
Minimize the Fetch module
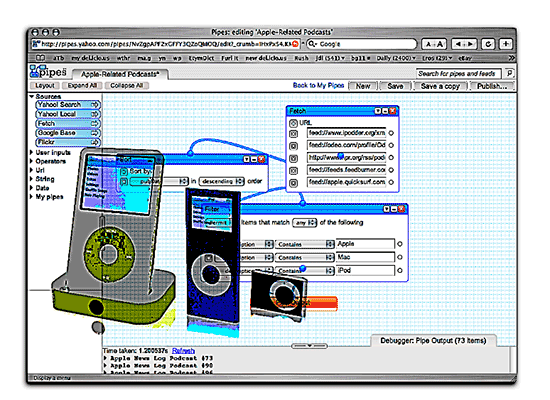click(385, 111)
